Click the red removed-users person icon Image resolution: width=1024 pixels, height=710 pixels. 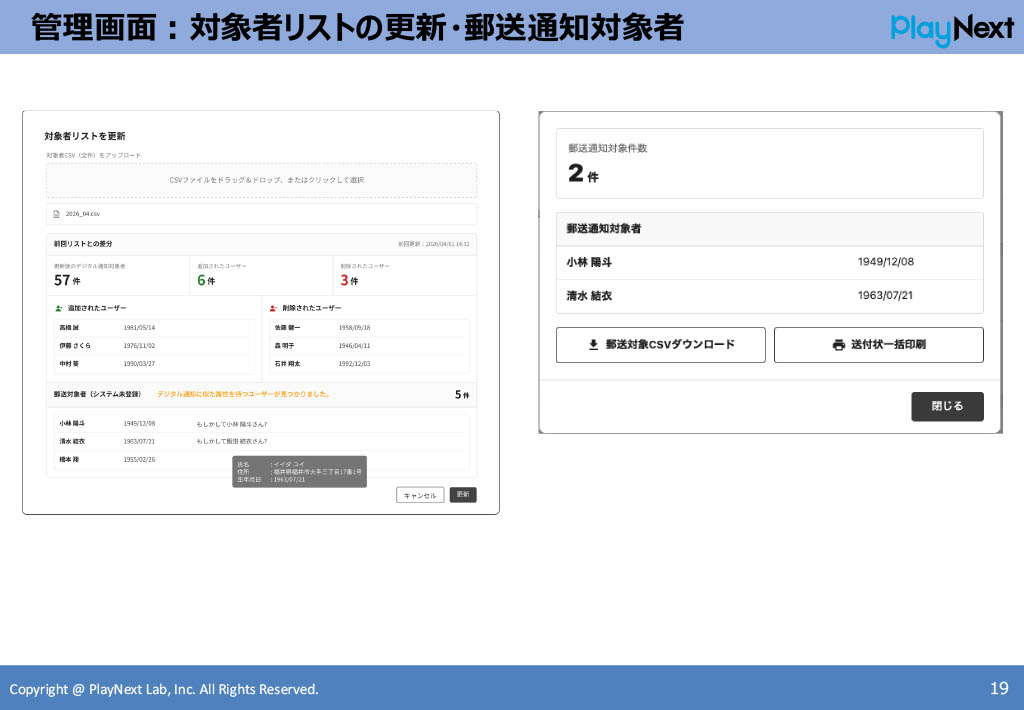click(x=274, y=308)
